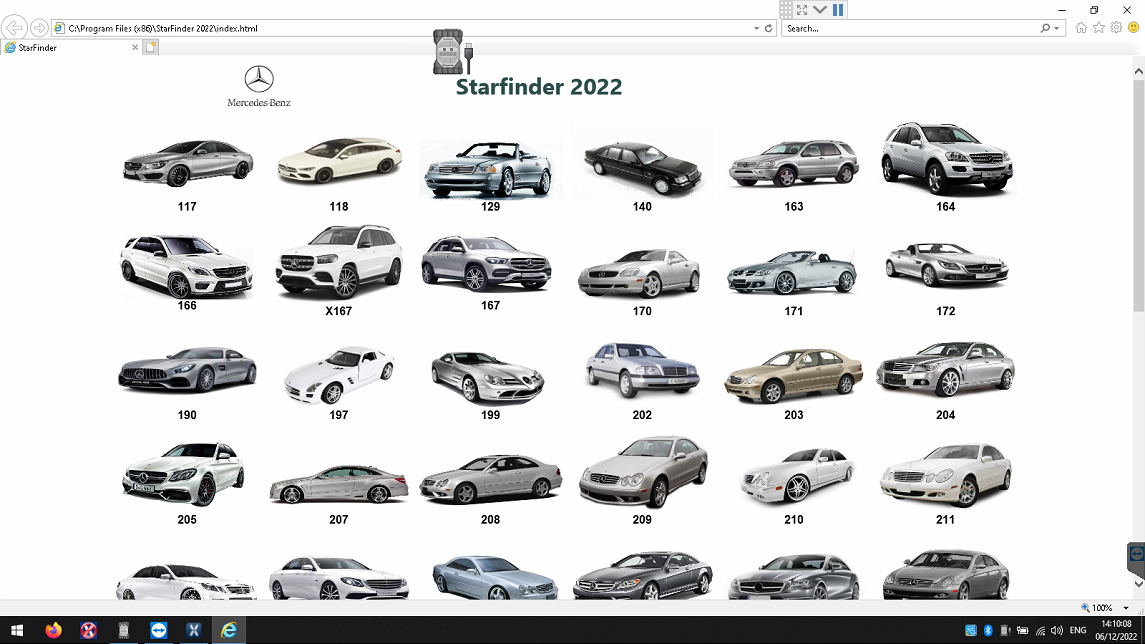The width and height of the screenshot is (1145, 644).
Task: Open the Favorites star icon
Action: (1099, 28)
